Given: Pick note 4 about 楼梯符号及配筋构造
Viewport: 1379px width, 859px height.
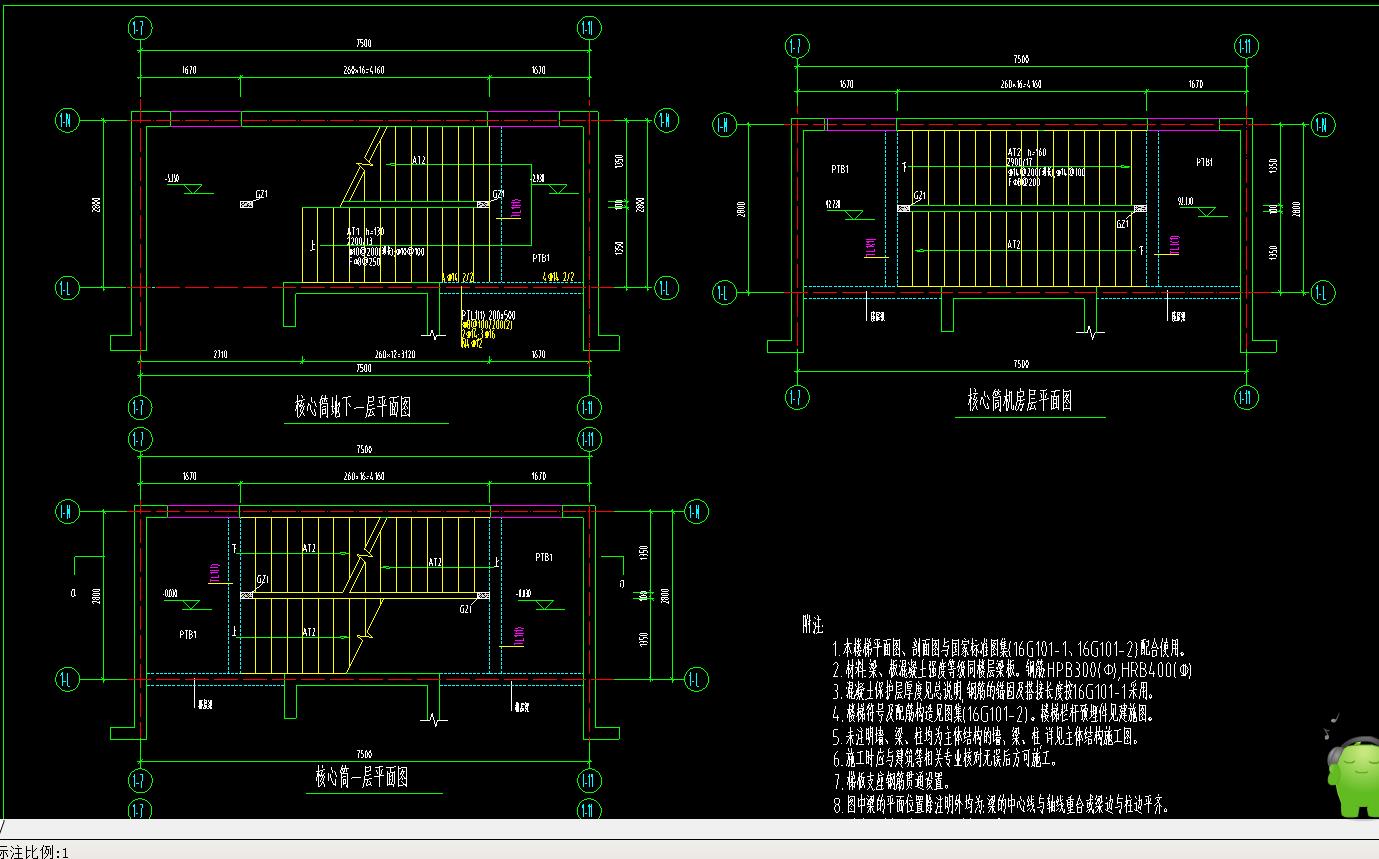Looking at the screenshot, I should pyautogui.click(x=994, y=714).
